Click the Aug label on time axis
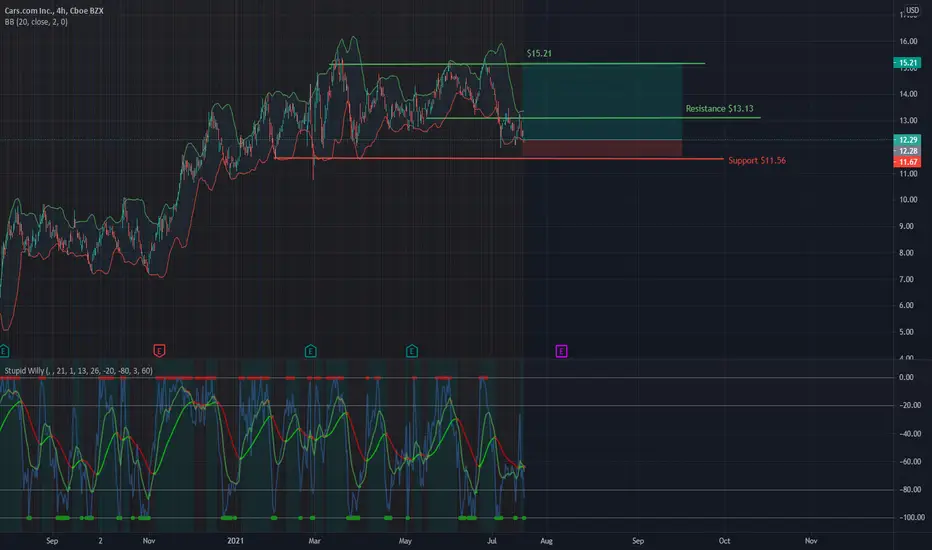The image size is (932, 550). pyautogui.click(x=546, y=541)
